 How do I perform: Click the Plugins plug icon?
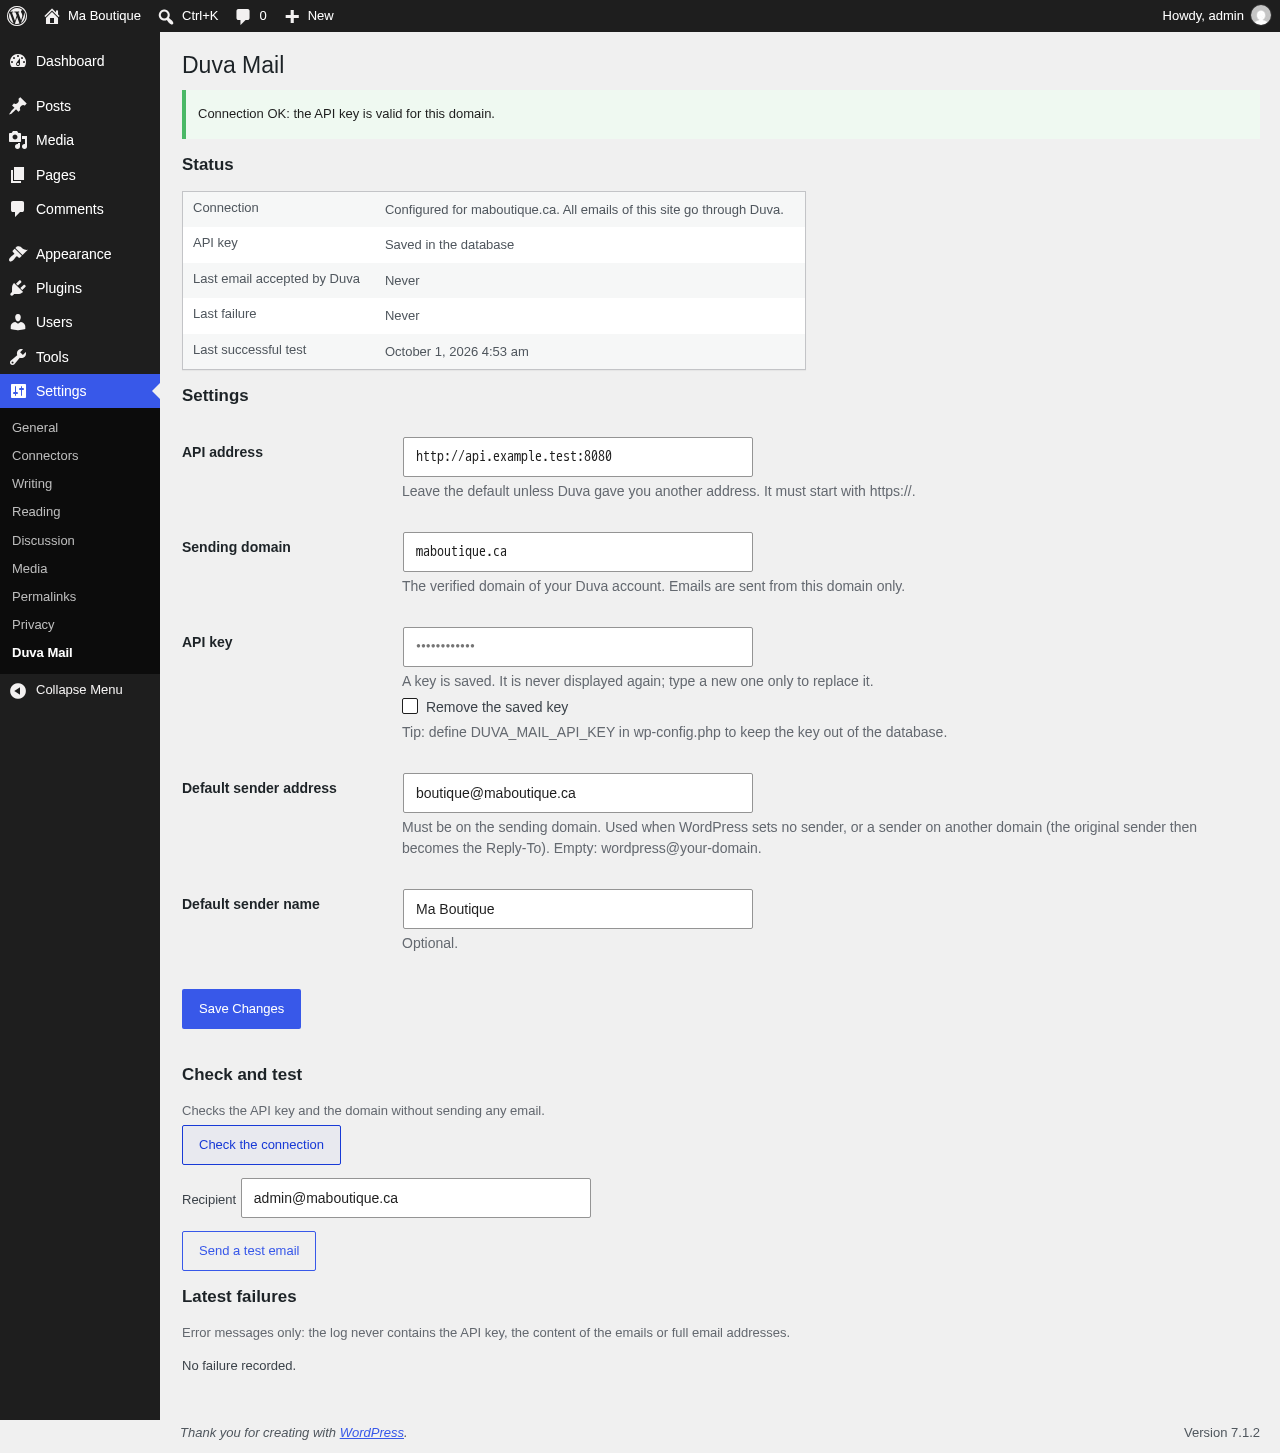pyautogui.click(x=18, y=288)
